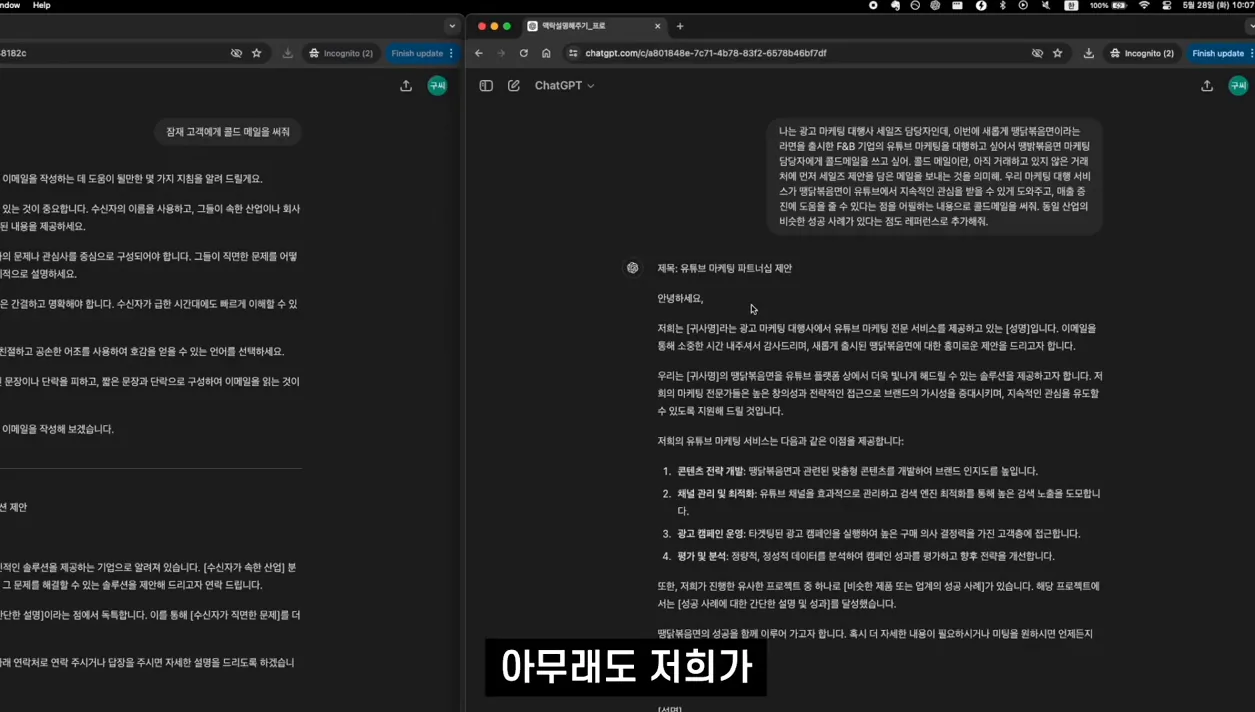Open the ChatGPT model selector dropdown

(565, 86)
